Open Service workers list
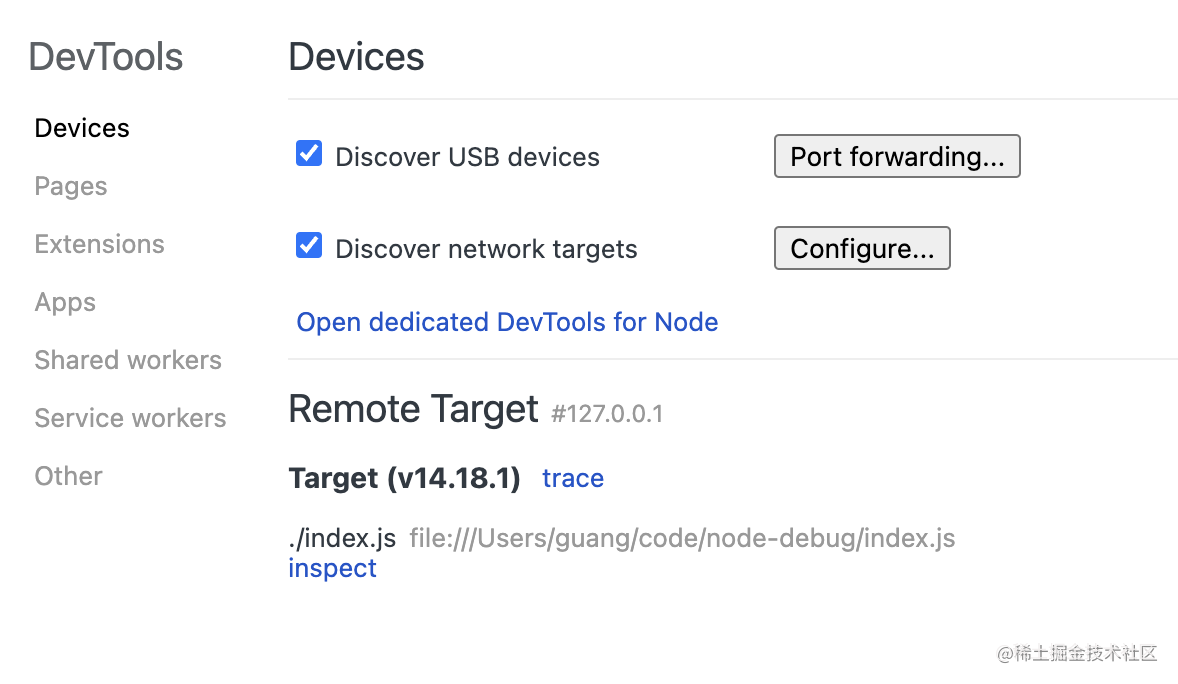1178x684 pixels. click(x=130, y=418)
